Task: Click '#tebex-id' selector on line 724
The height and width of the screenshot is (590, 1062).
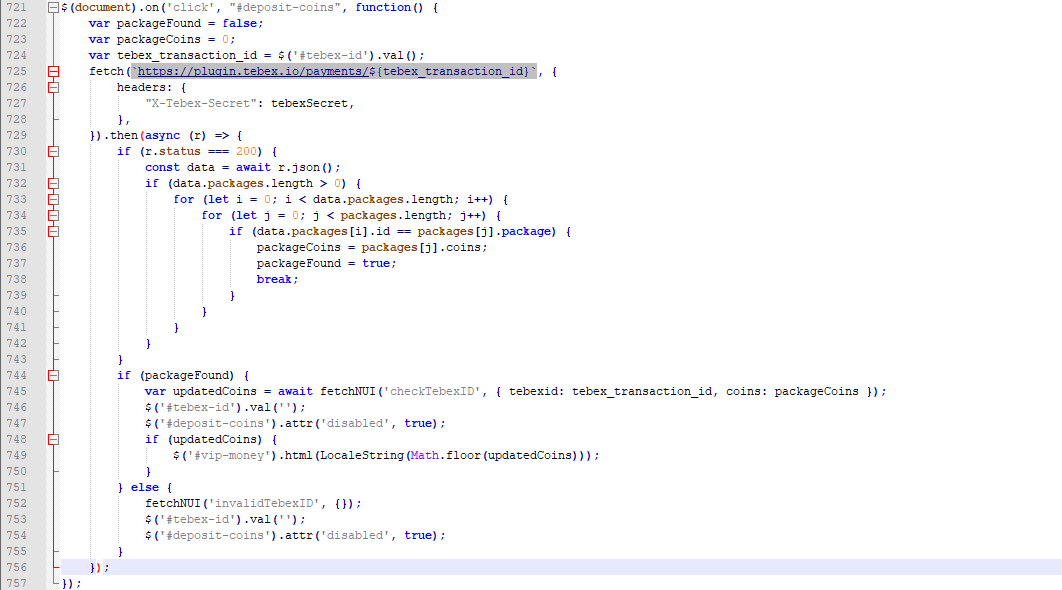Action: [329, 56]
